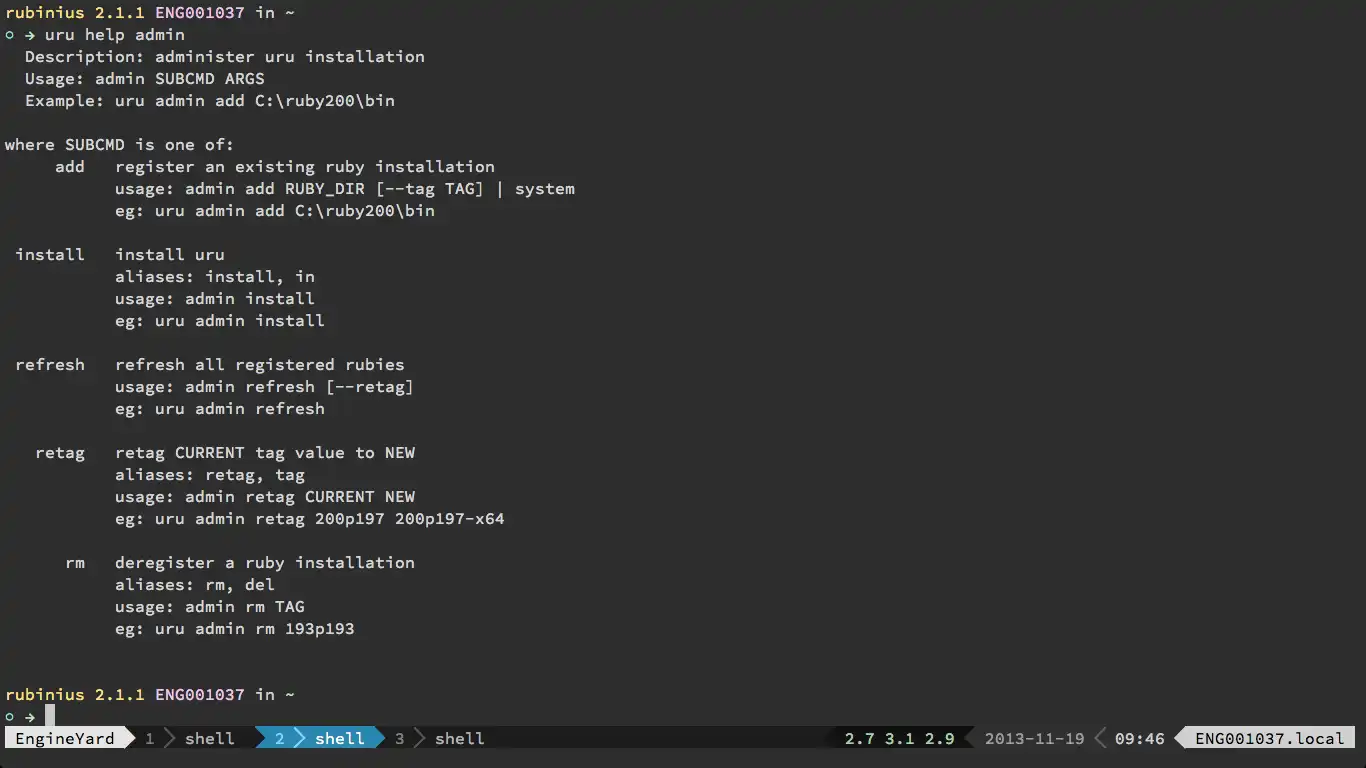This screenshot has width=1366, height=768.
Task: Click the typed command 'uru help admin'
Action: tap(115, 35)
